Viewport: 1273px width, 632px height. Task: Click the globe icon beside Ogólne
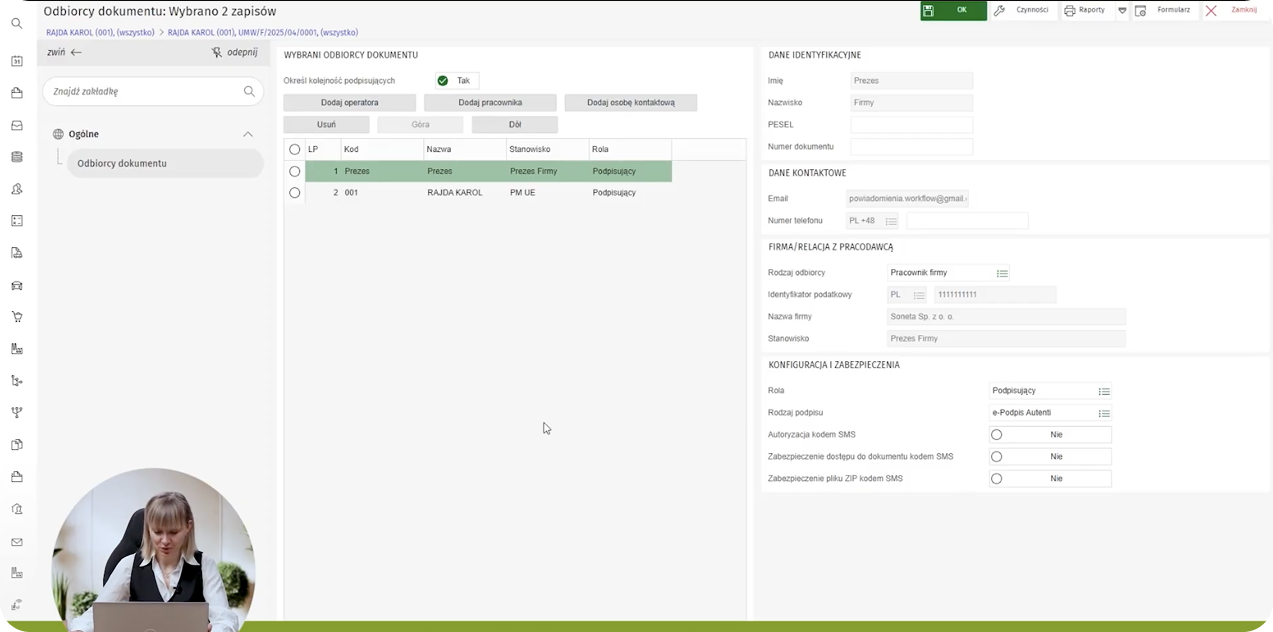point(58,134)
